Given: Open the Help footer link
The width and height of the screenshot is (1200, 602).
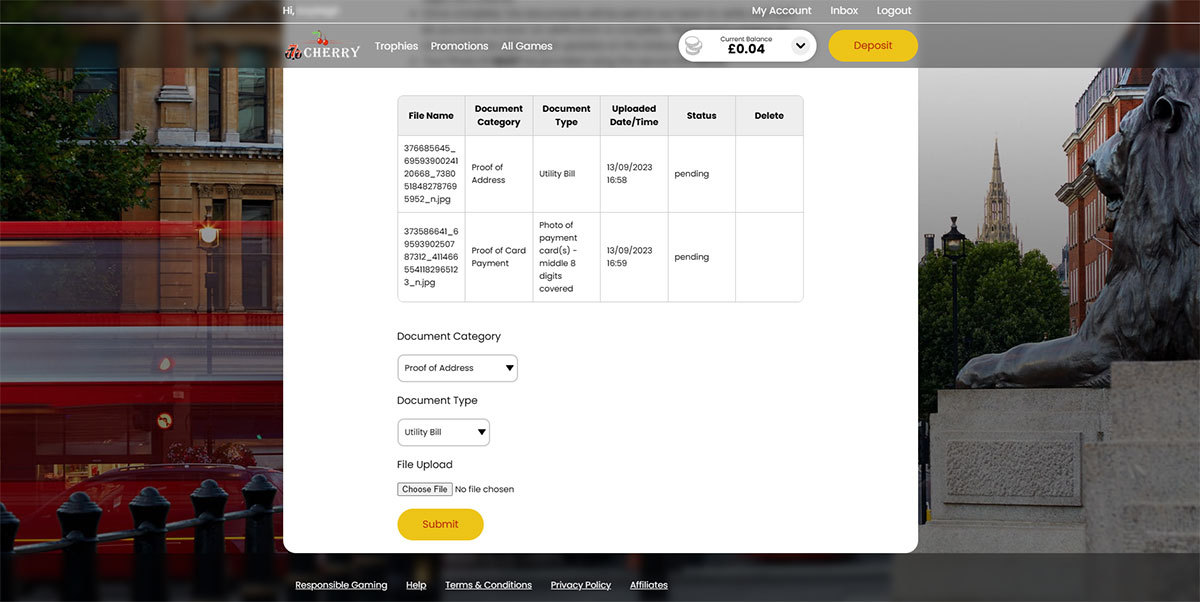Looking at the screenshot, I should 416,585.
